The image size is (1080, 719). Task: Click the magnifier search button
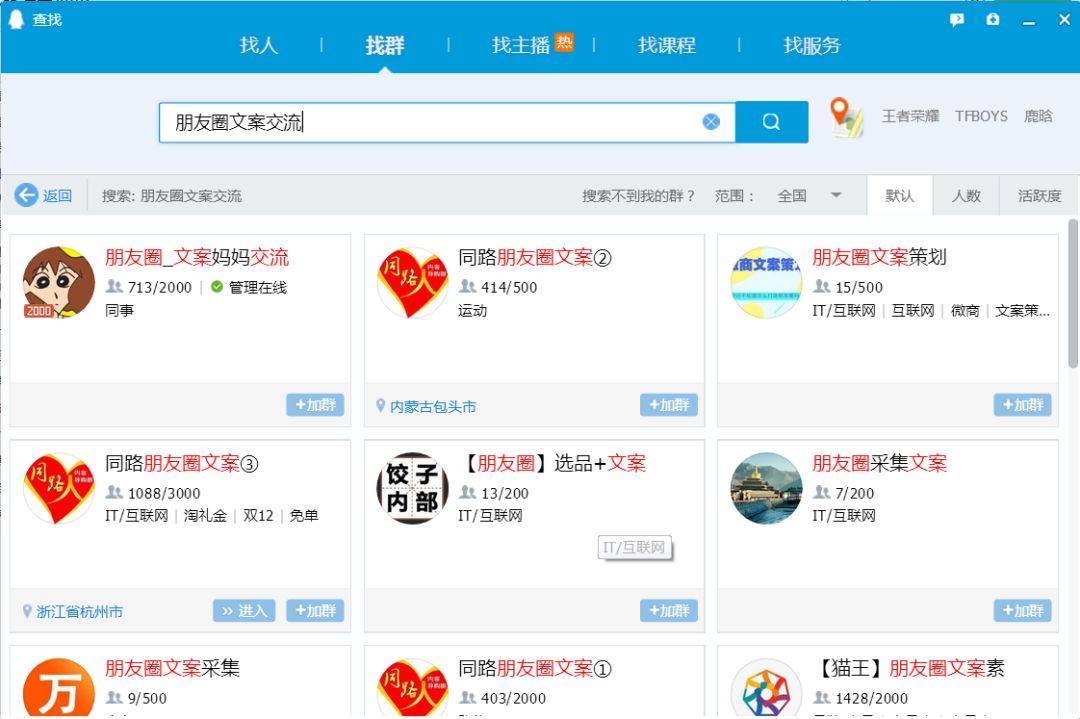click(x=771, y=122)
